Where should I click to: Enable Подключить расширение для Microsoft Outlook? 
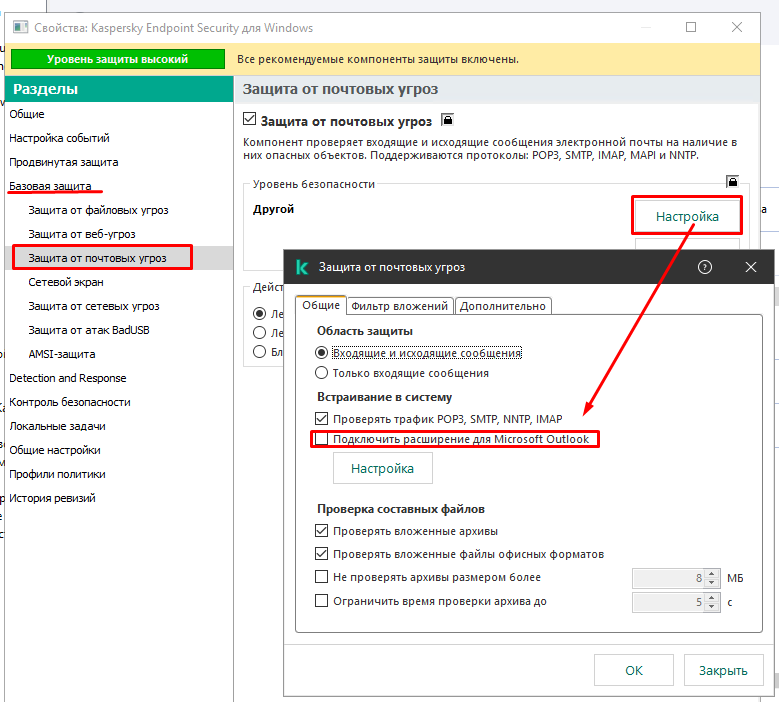pos(321,439)
